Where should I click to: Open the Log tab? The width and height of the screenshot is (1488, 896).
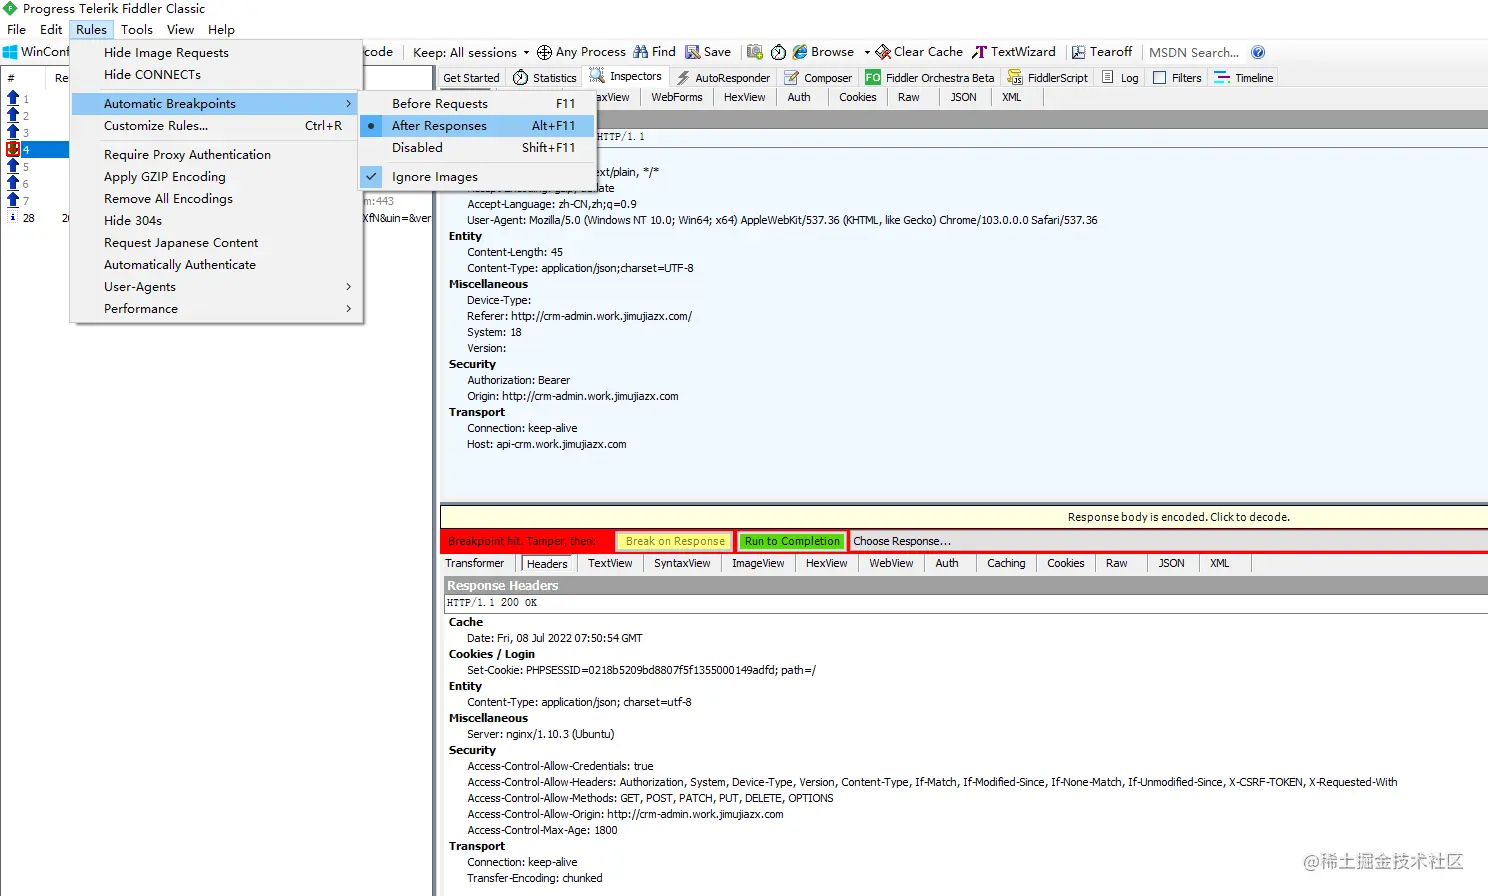pos(1120,78)
